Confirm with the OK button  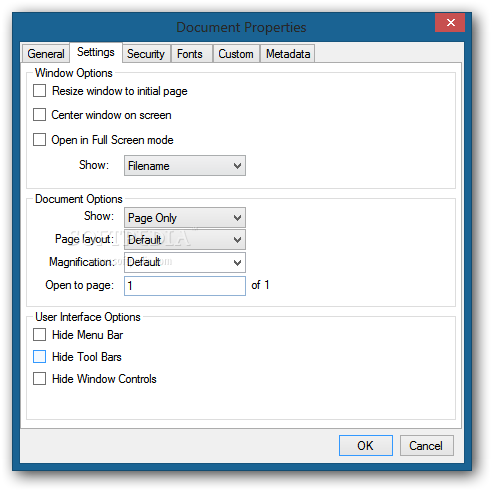pos(366,445)
